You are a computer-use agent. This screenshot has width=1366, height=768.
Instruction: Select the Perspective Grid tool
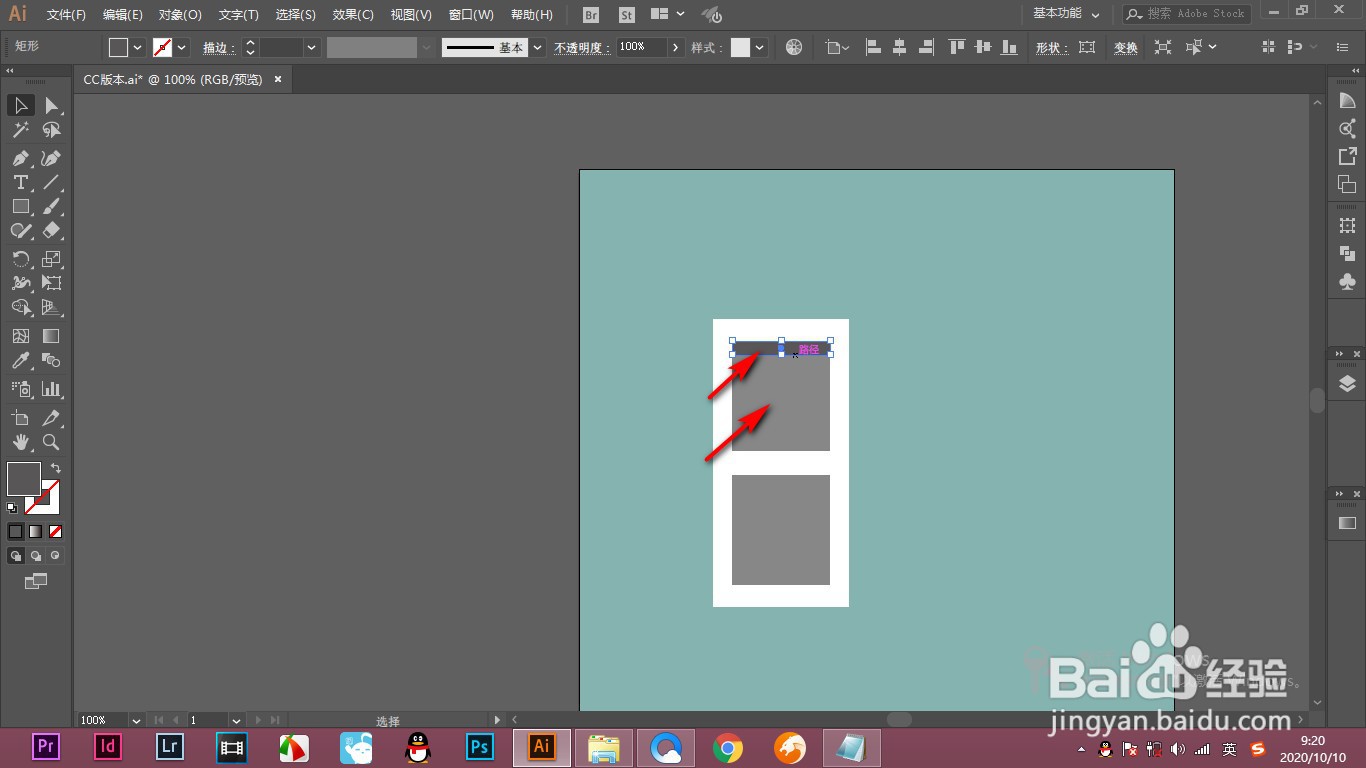tap(51, 307)
